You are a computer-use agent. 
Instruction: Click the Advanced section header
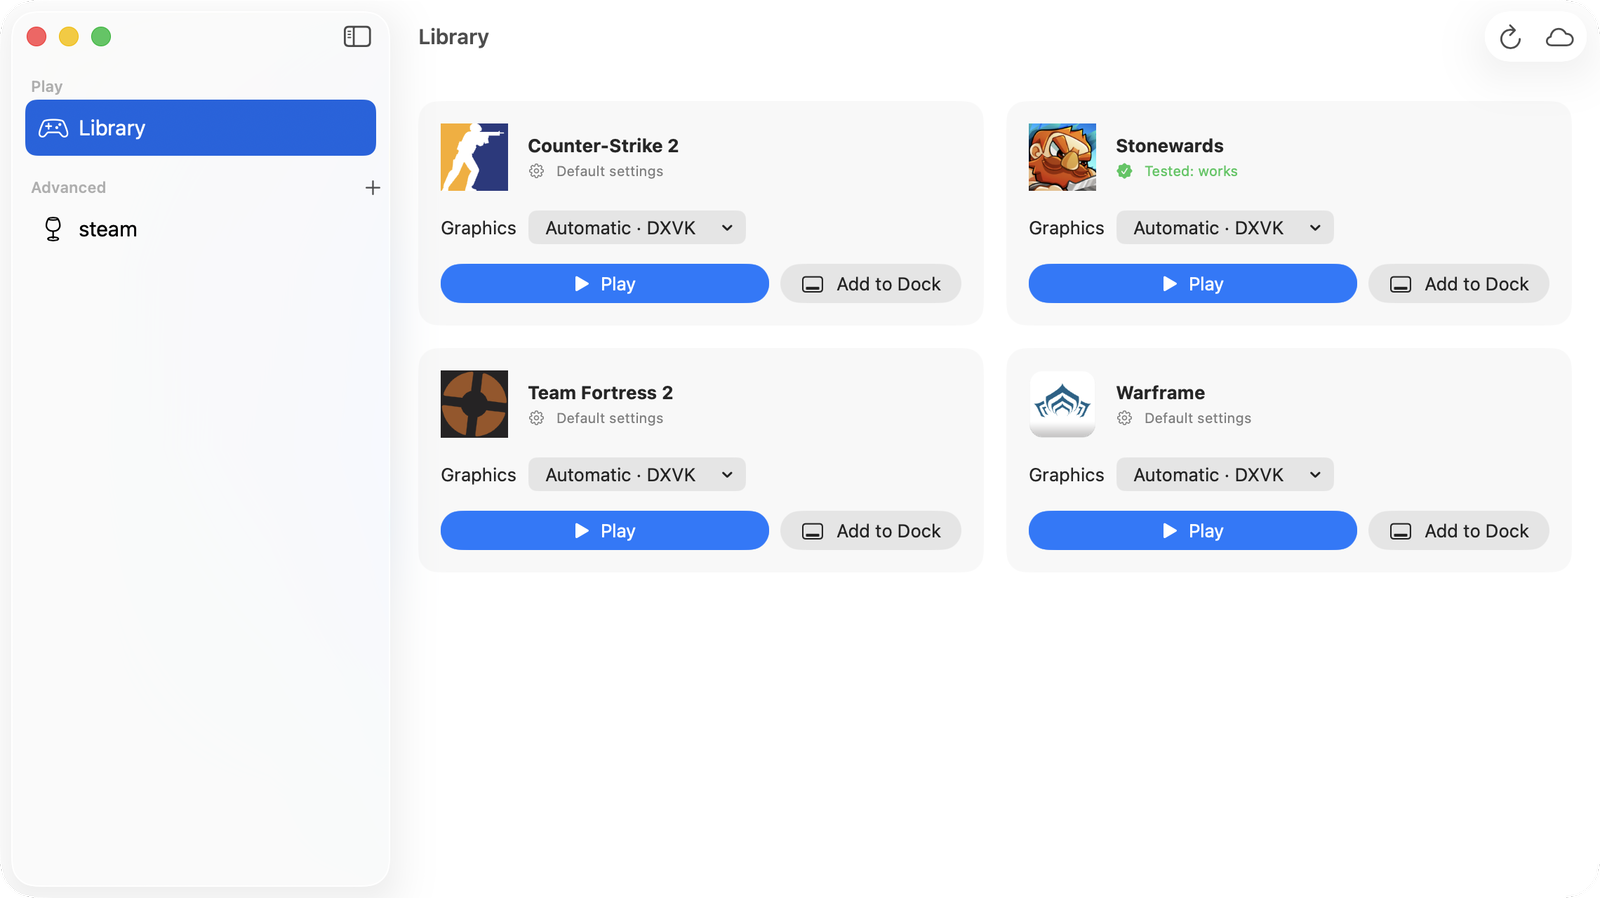pos(68,188)
